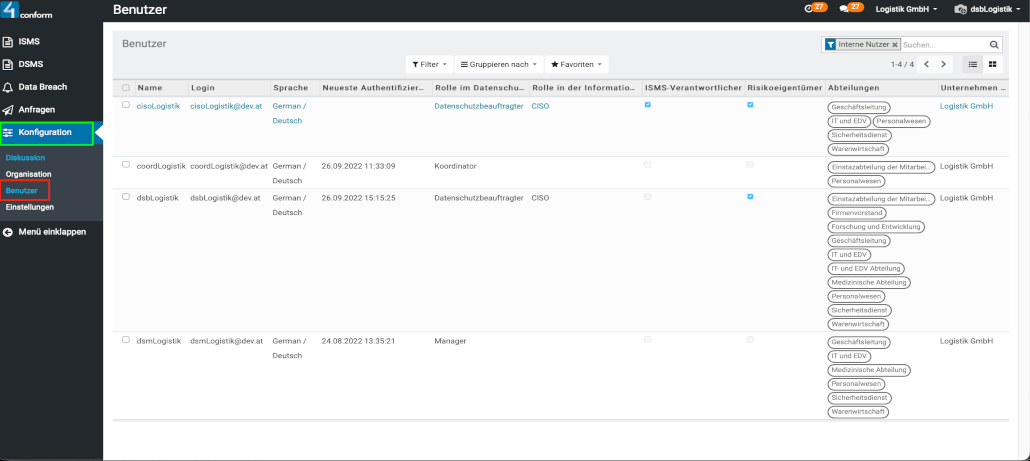The image size is (1030, 461).
Task: Go to the next page arrow
Action: (x=943, y=64)
